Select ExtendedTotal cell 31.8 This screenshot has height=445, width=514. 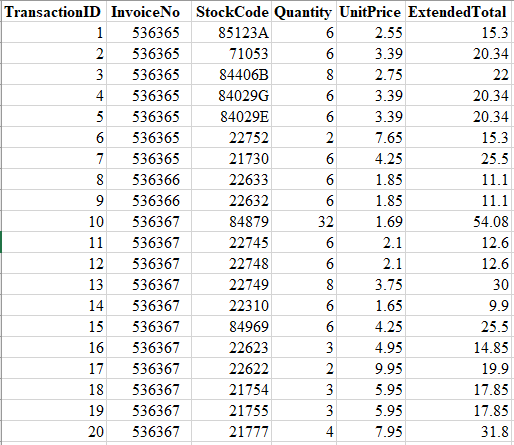(x=458, y=432)
